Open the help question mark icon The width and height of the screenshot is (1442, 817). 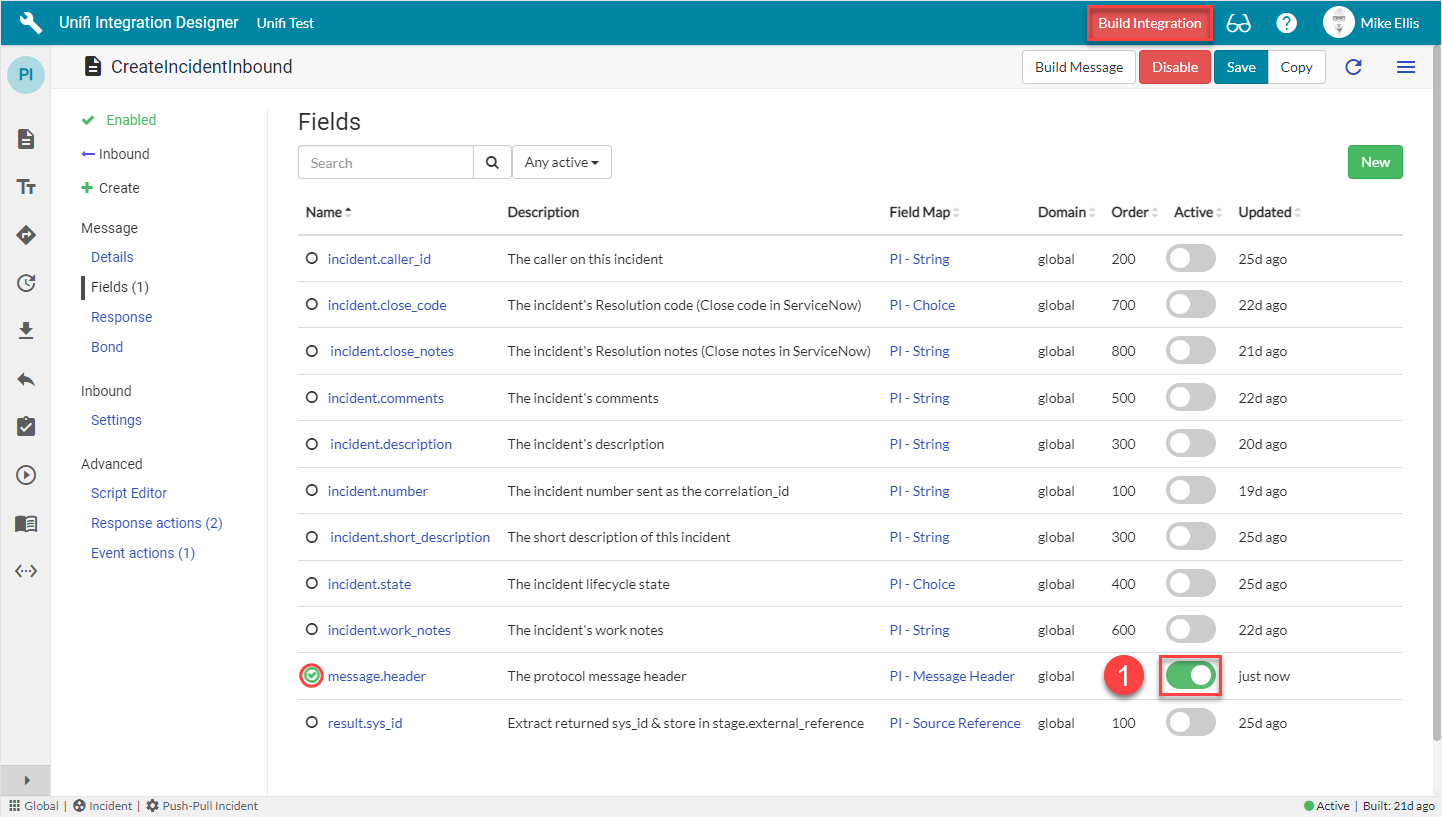[1287, 23]
